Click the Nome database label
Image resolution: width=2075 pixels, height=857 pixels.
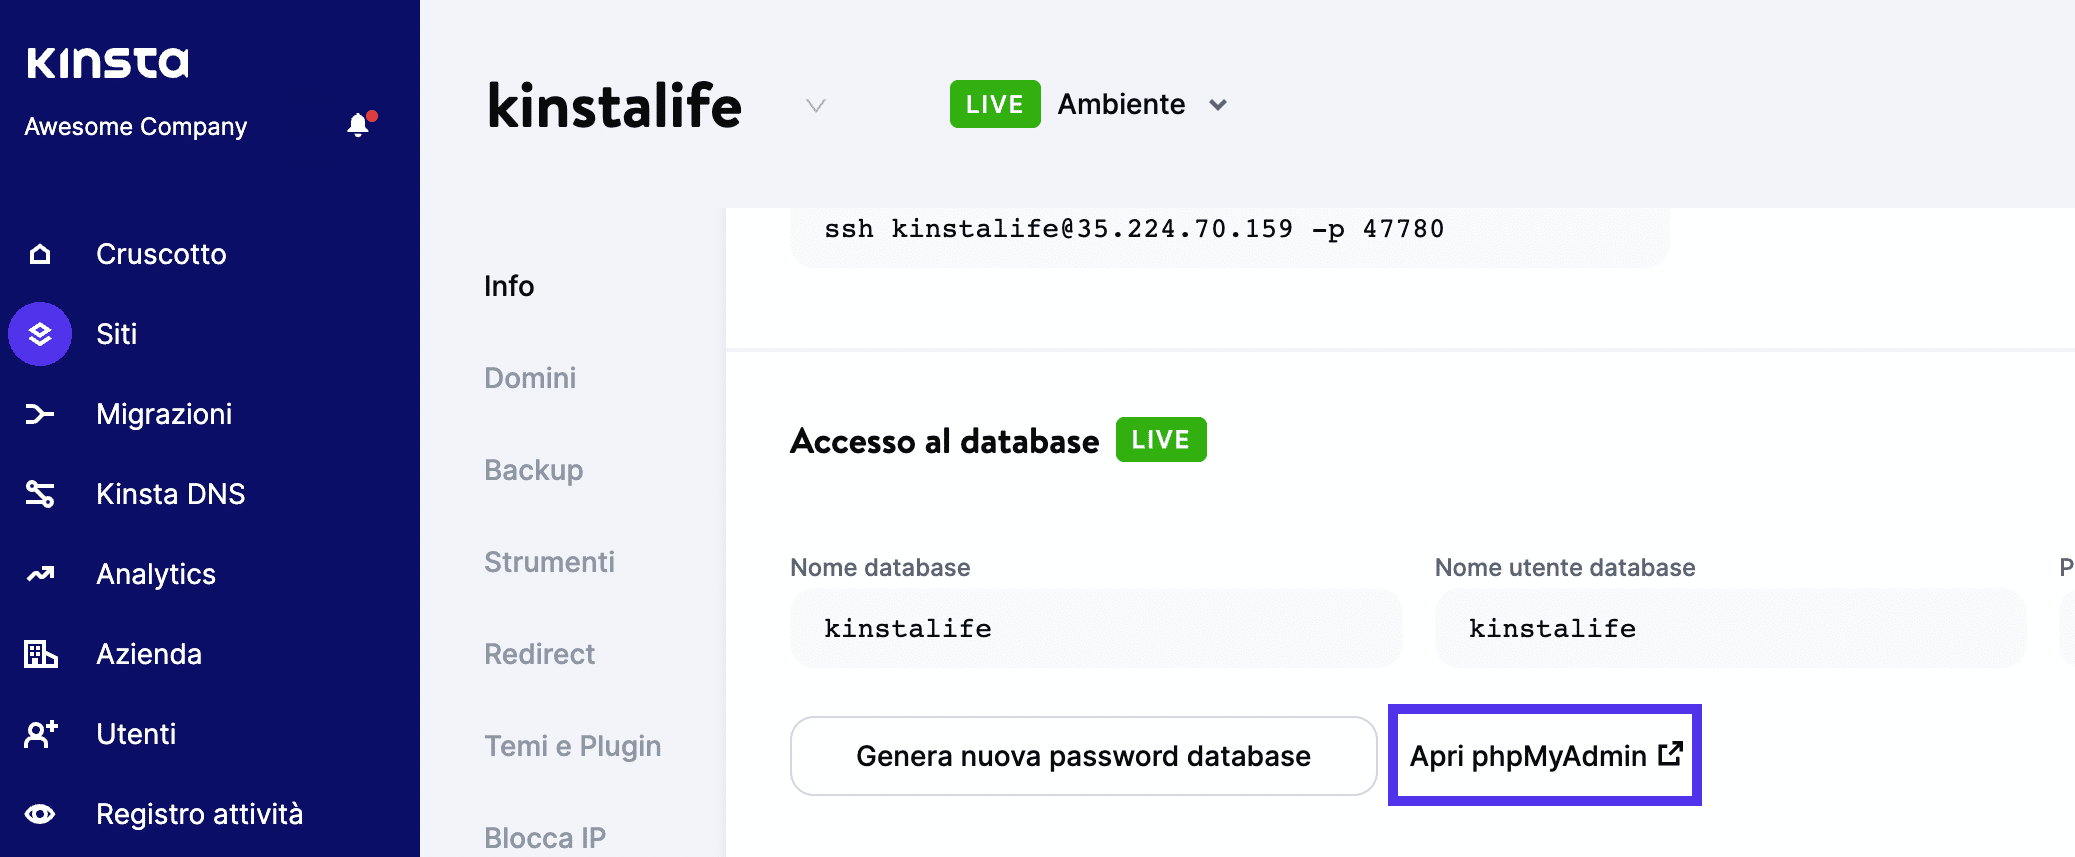click(880, 567)
